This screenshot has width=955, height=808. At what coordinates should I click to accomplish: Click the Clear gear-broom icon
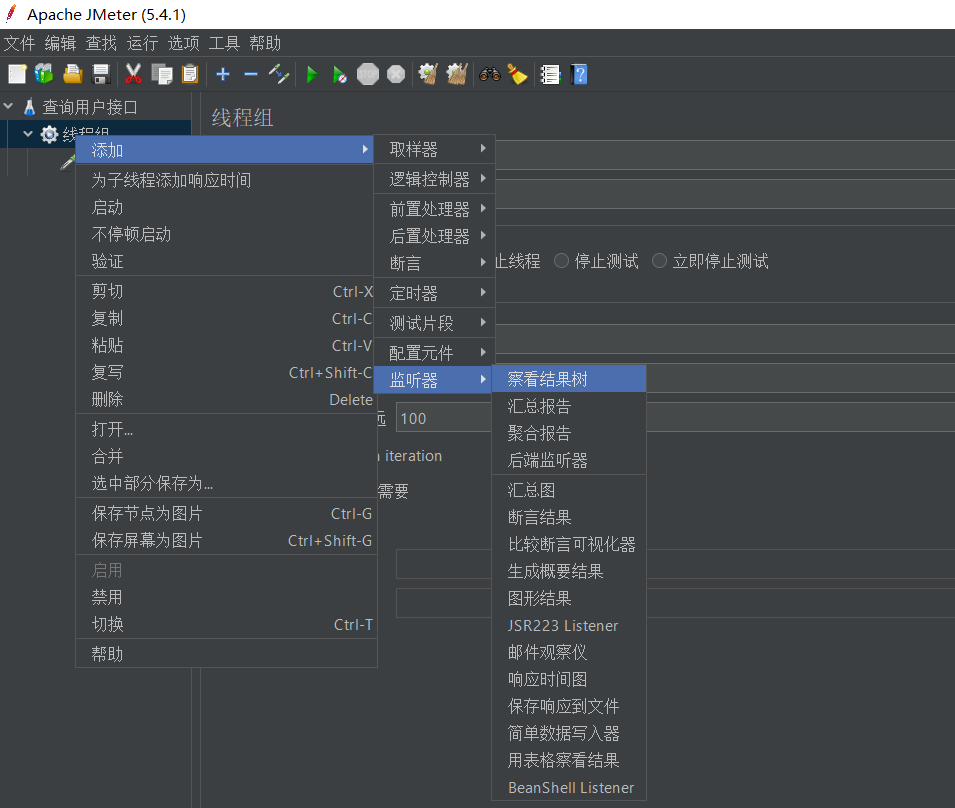click(x=428, y=74)
